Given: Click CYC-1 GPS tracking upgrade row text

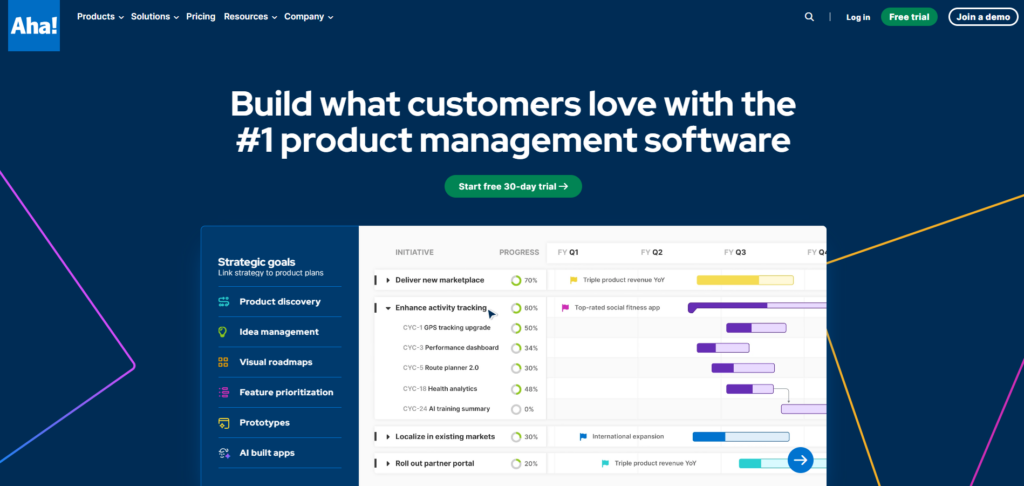Looking at the screenshot, I should (x=447, y=328).
